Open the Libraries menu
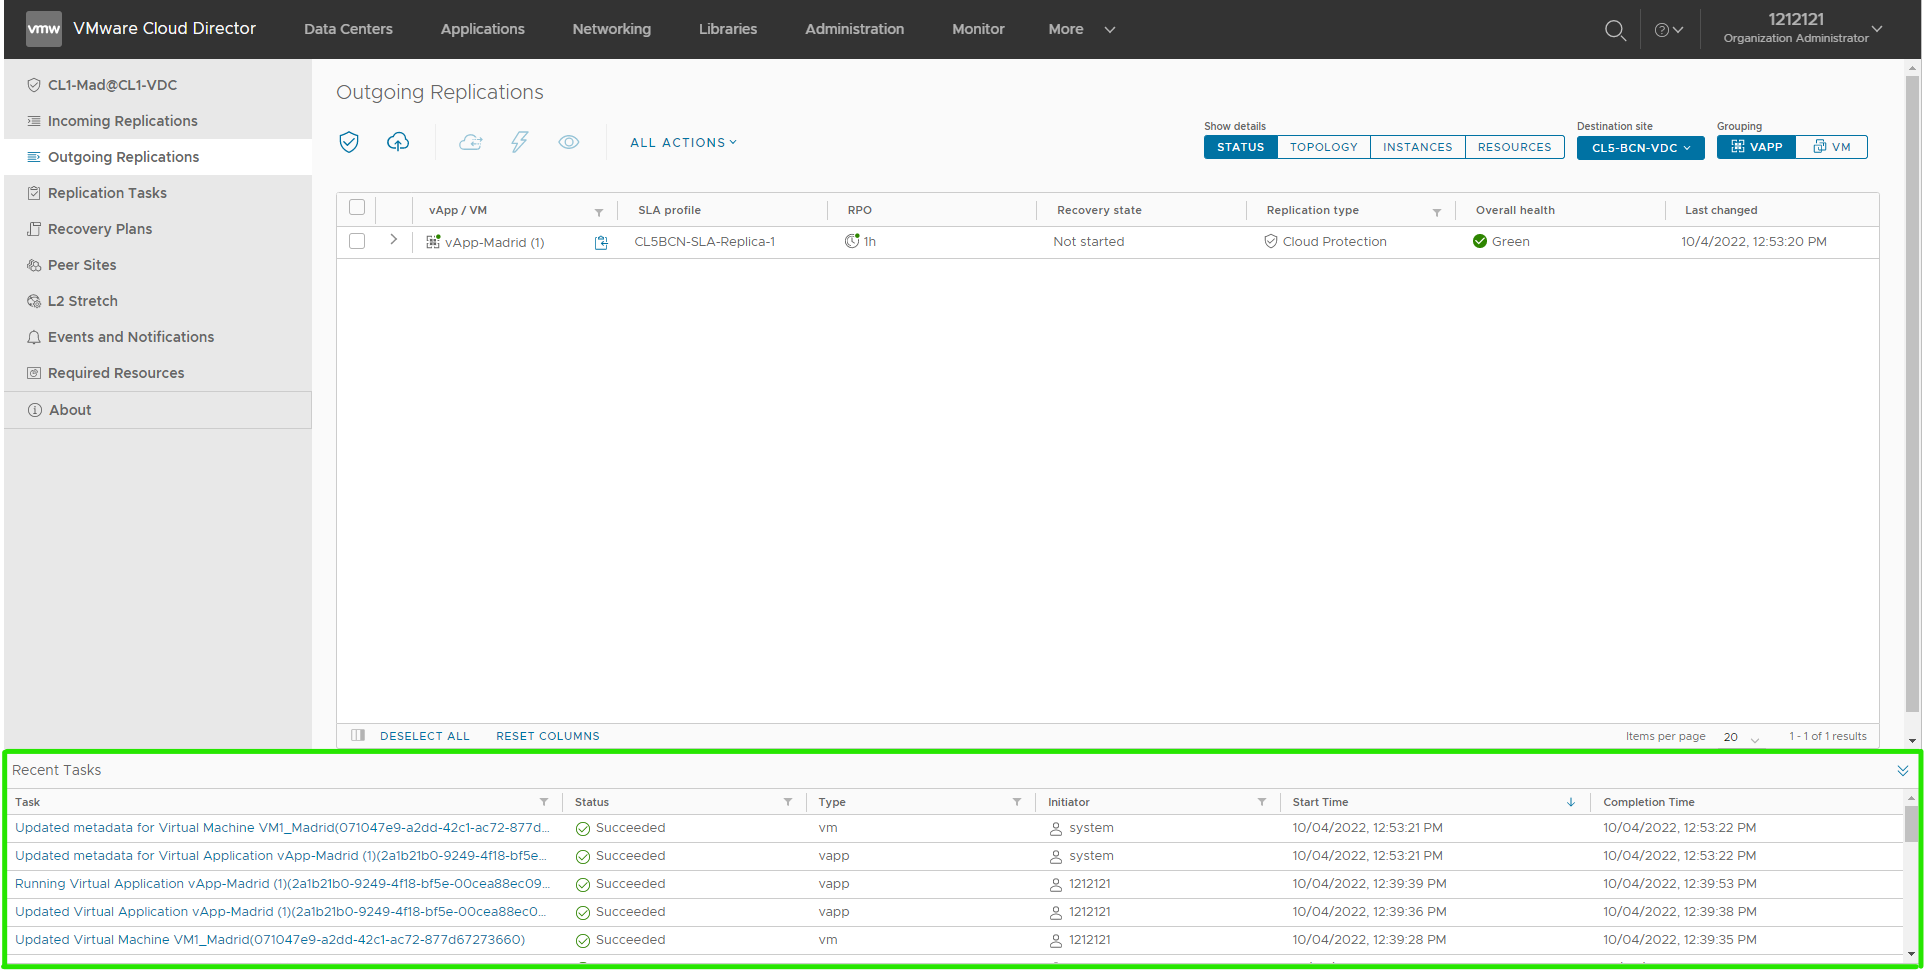1924x970 pixels. [728, 29]
